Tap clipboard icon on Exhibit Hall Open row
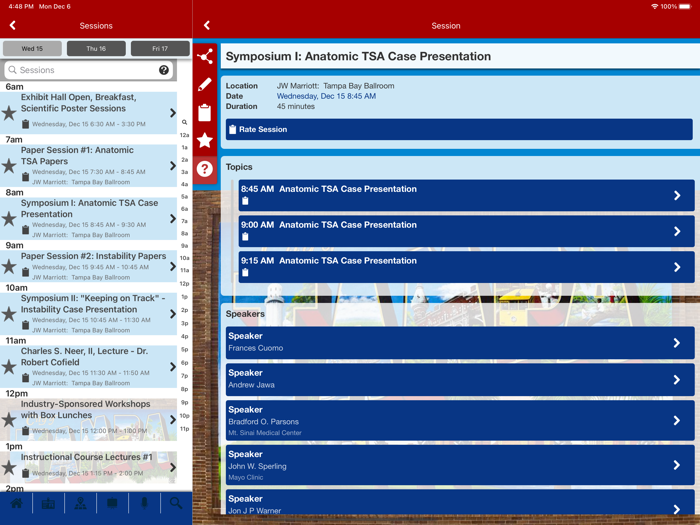The image size is (700, 525). click(x=25, y=124)
